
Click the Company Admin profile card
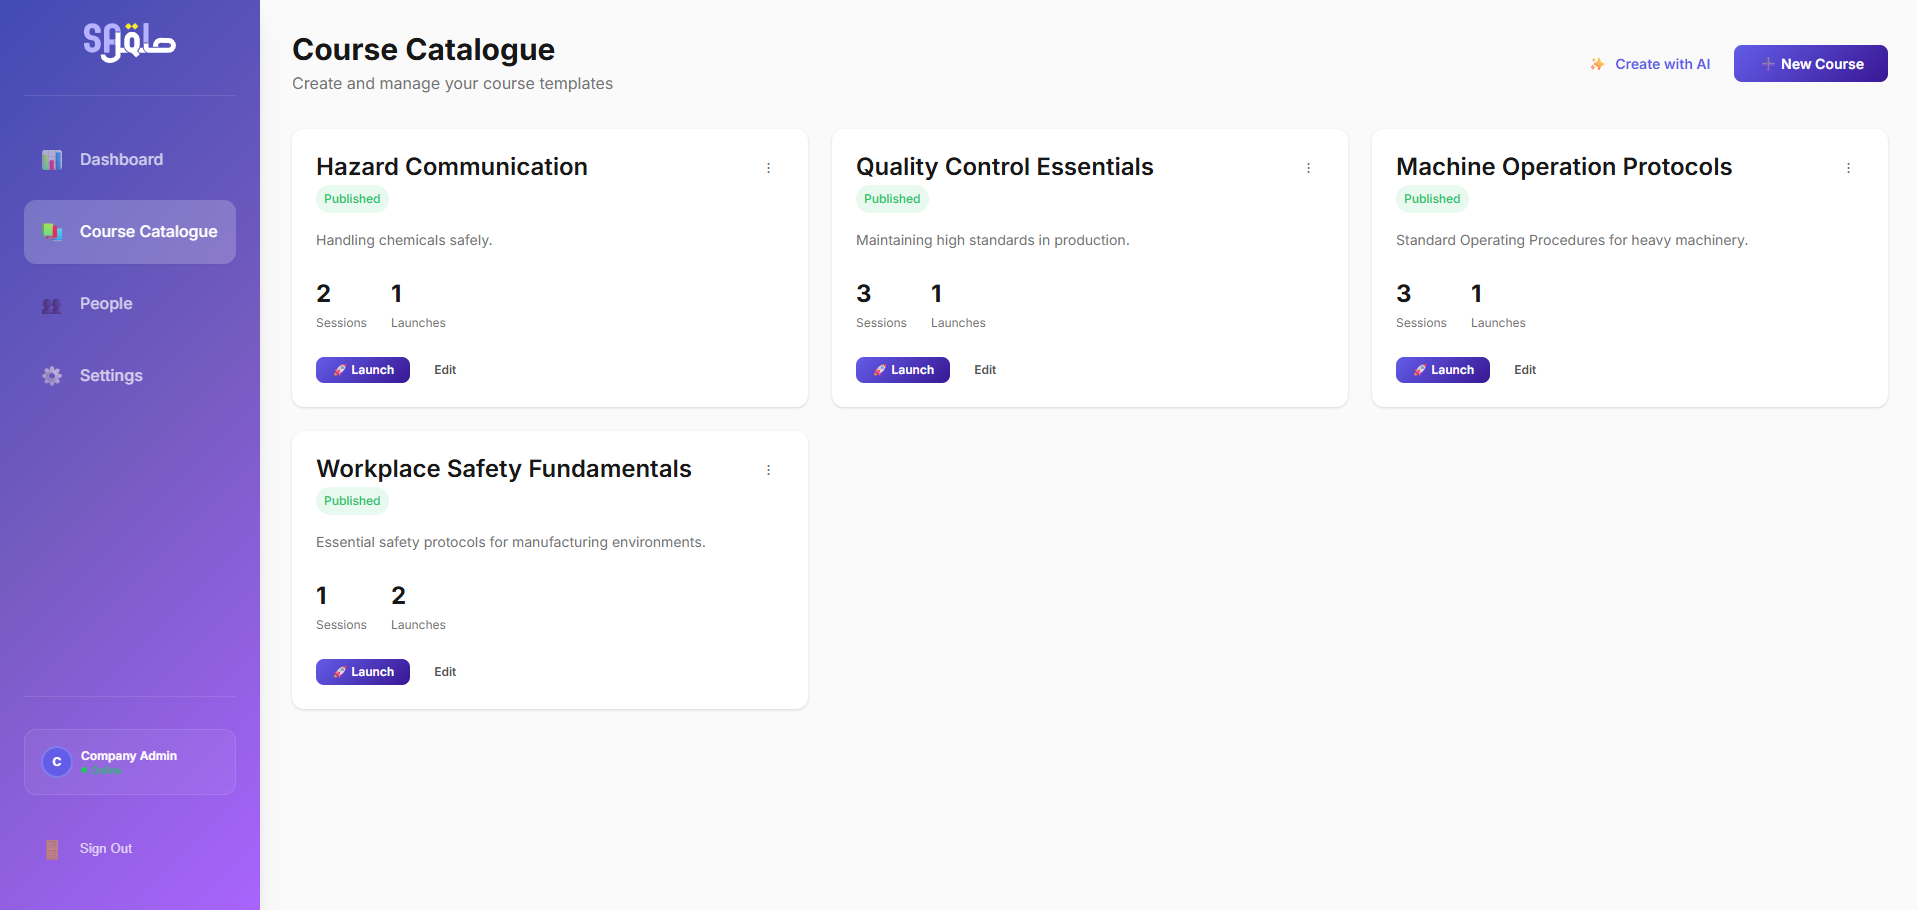tap(129, 761)
